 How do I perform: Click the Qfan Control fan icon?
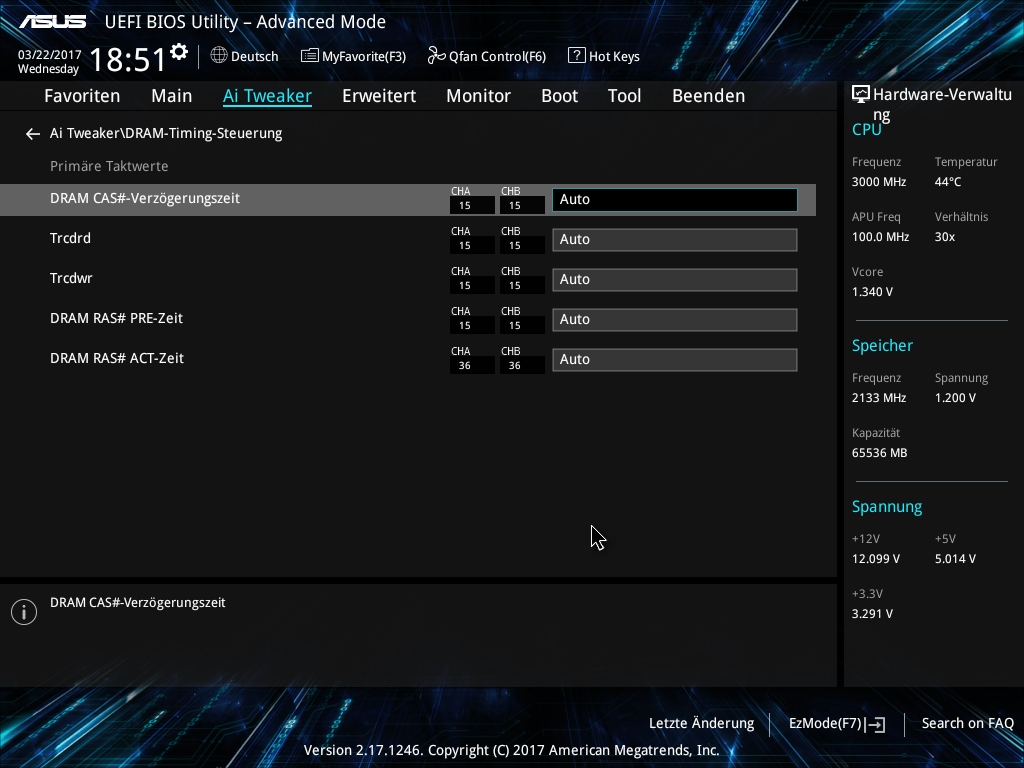(436, 56)
